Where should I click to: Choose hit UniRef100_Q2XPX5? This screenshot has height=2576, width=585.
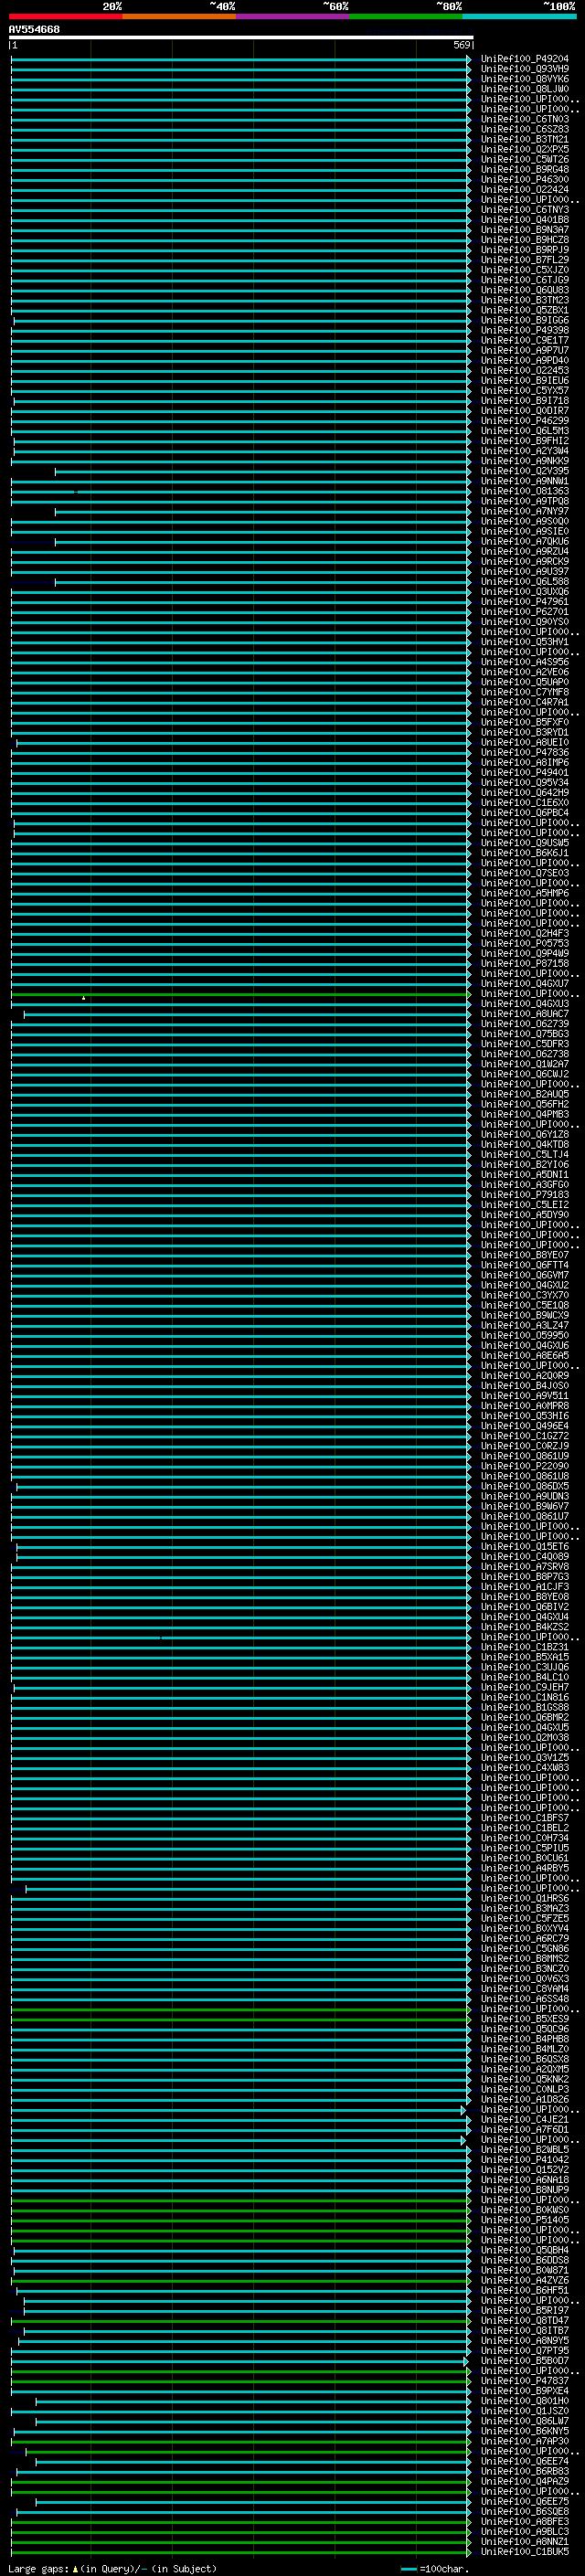click(524, 149)
